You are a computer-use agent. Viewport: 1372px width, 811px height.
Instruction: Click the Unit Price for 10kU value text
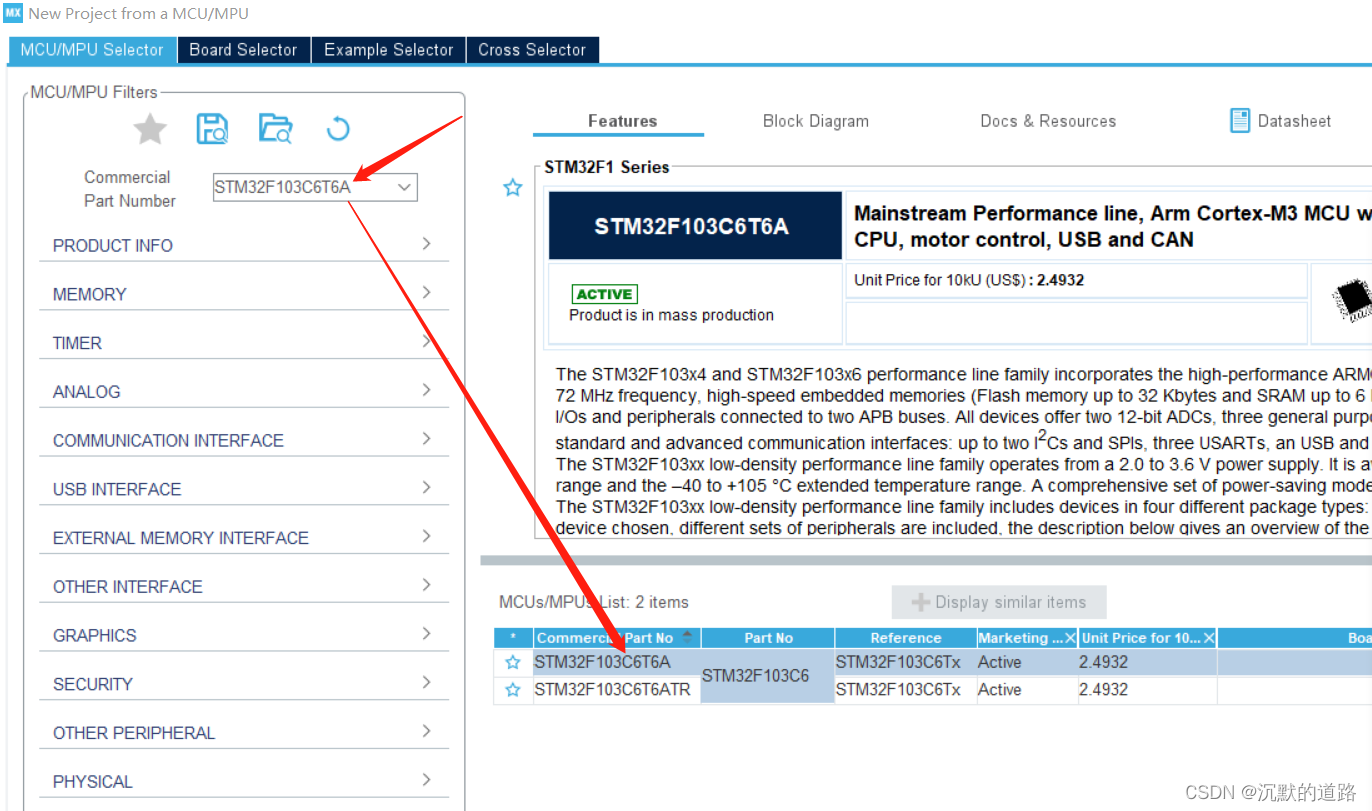1061,280
